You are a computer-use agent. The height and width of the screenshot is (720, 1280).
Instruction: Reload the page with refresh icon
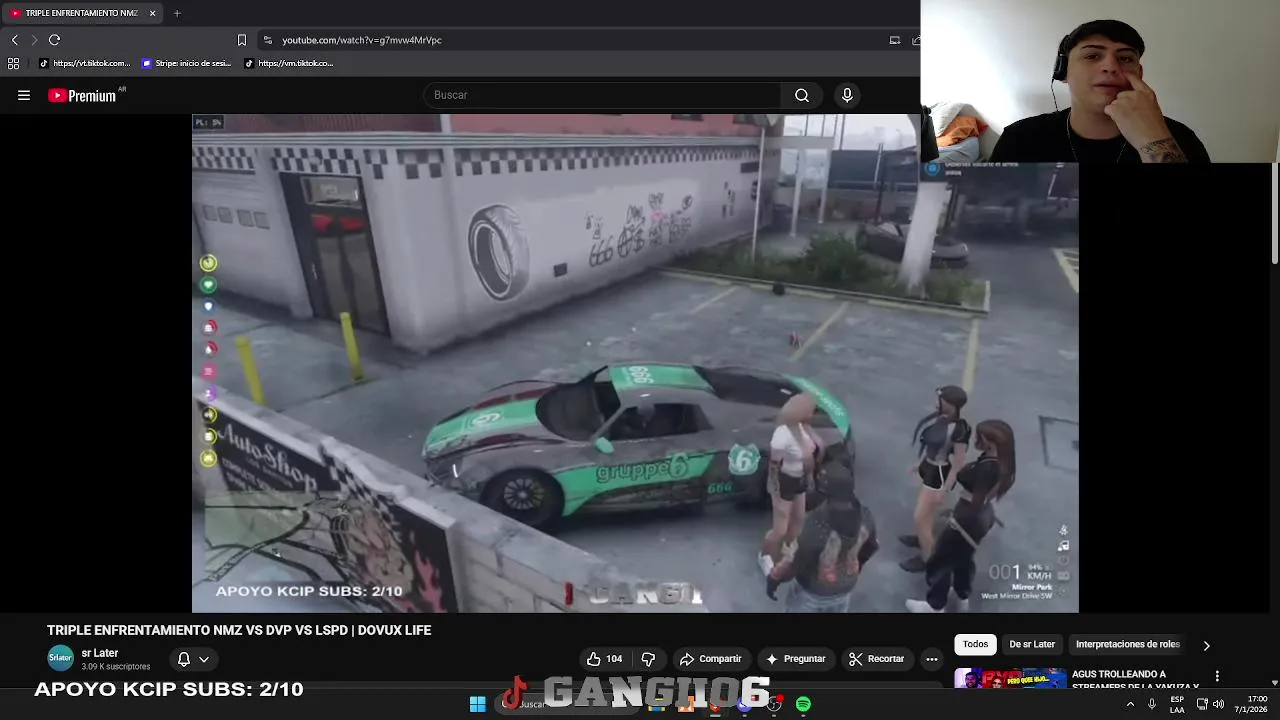tap(55, 40)
